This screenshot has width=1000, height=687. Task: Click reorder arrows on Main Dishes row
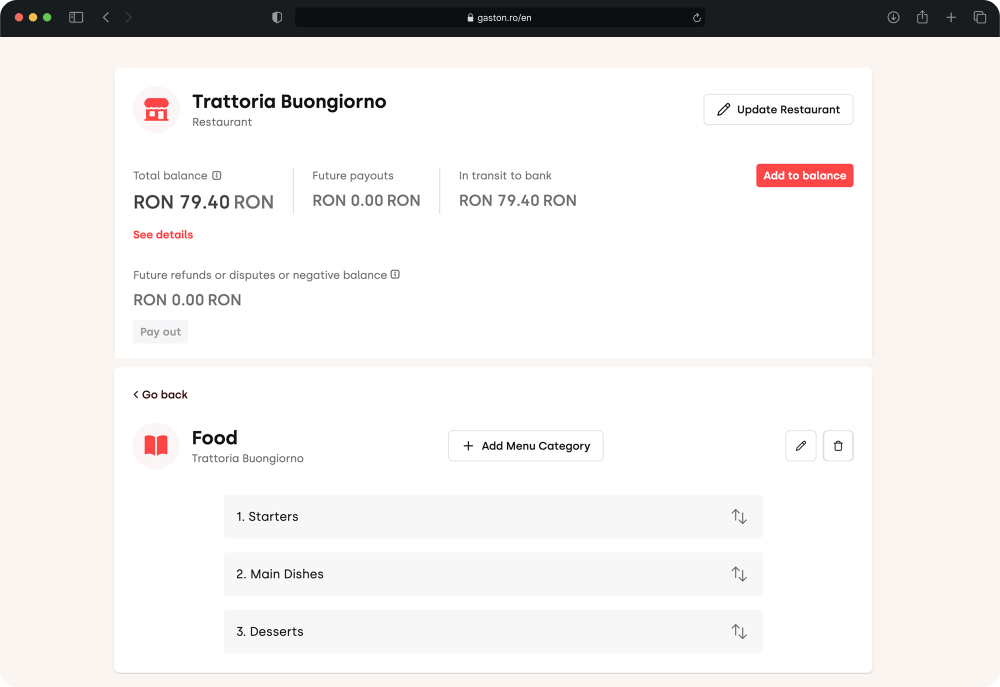tap(739, 574)
